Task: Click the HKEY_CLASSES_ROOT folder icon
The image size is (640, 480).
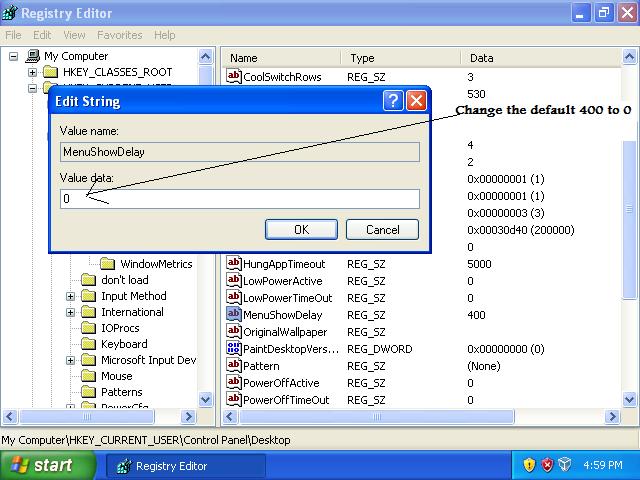Action: coord(51,72)
